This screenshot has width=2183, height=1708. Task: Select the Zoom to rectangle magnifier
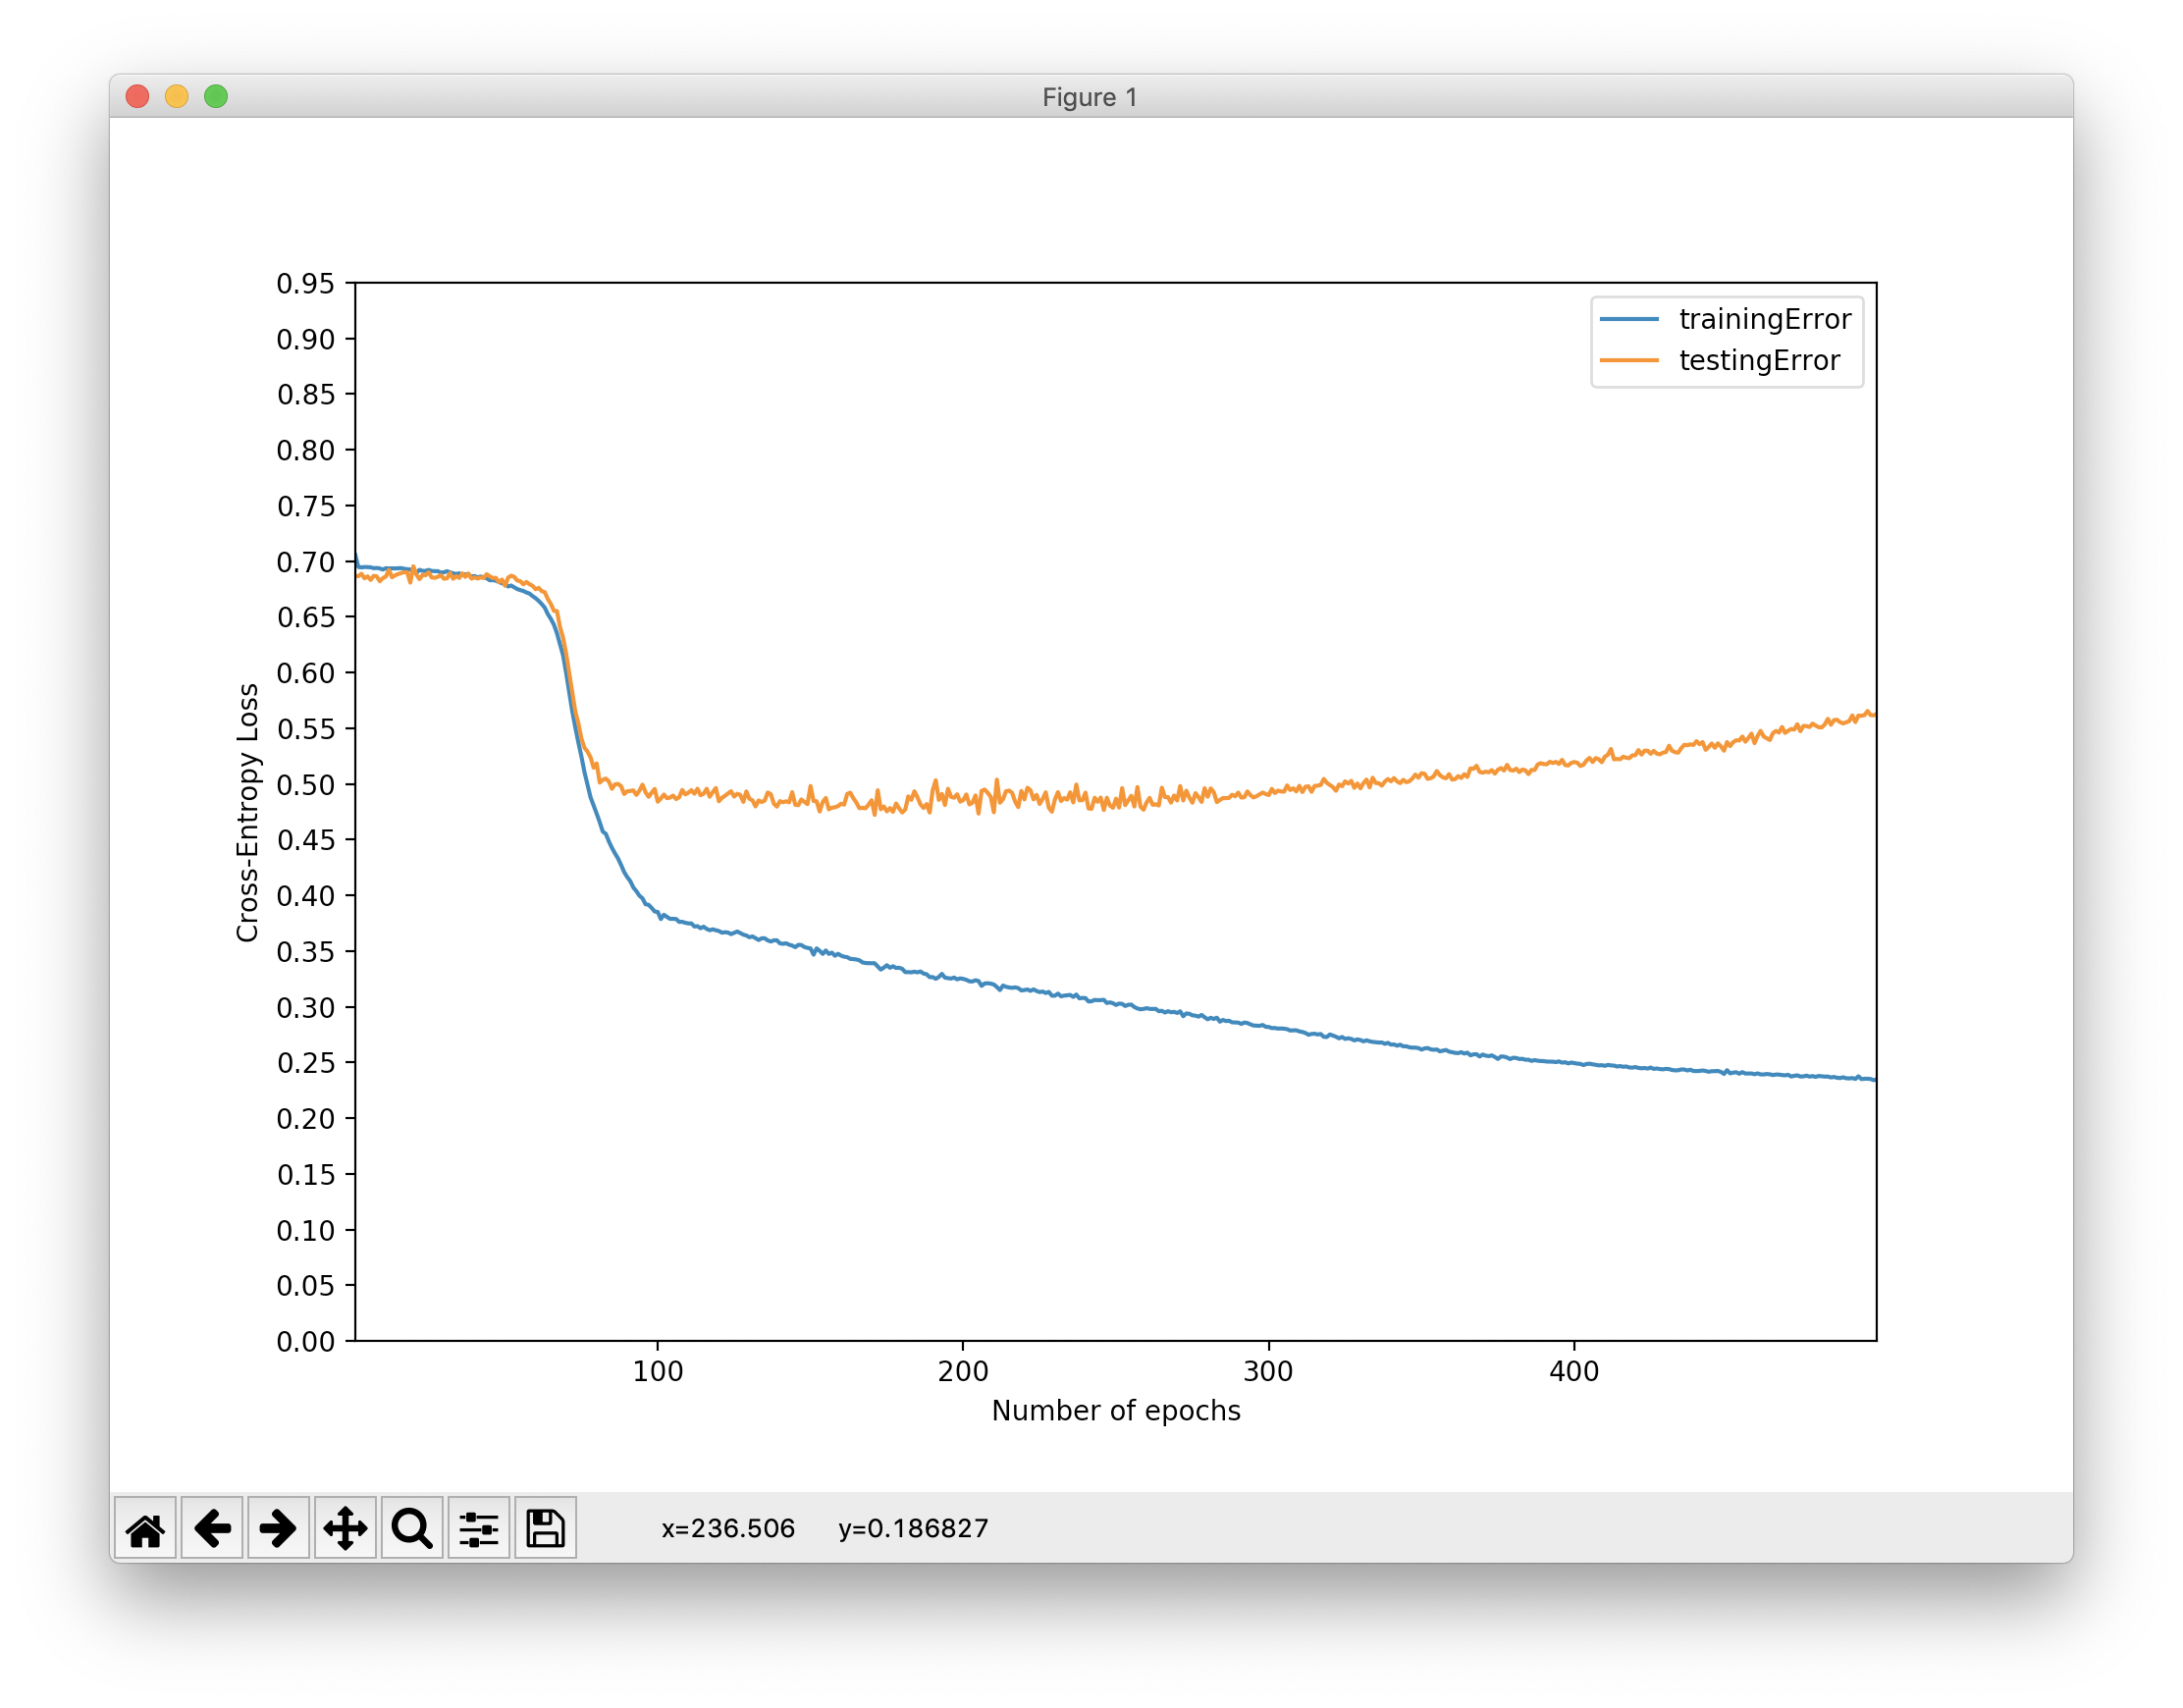[x=412, y=1528]
